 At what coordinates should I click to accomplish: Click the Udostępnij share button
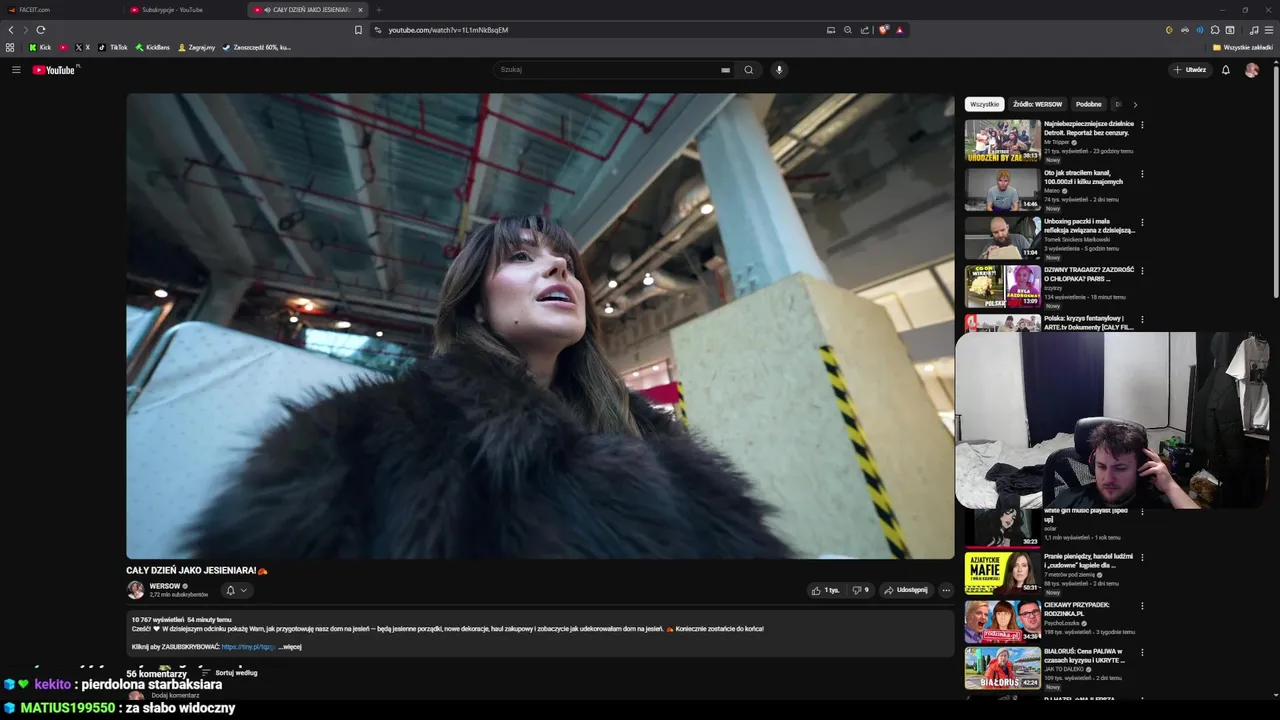click(x=906, y=590)
